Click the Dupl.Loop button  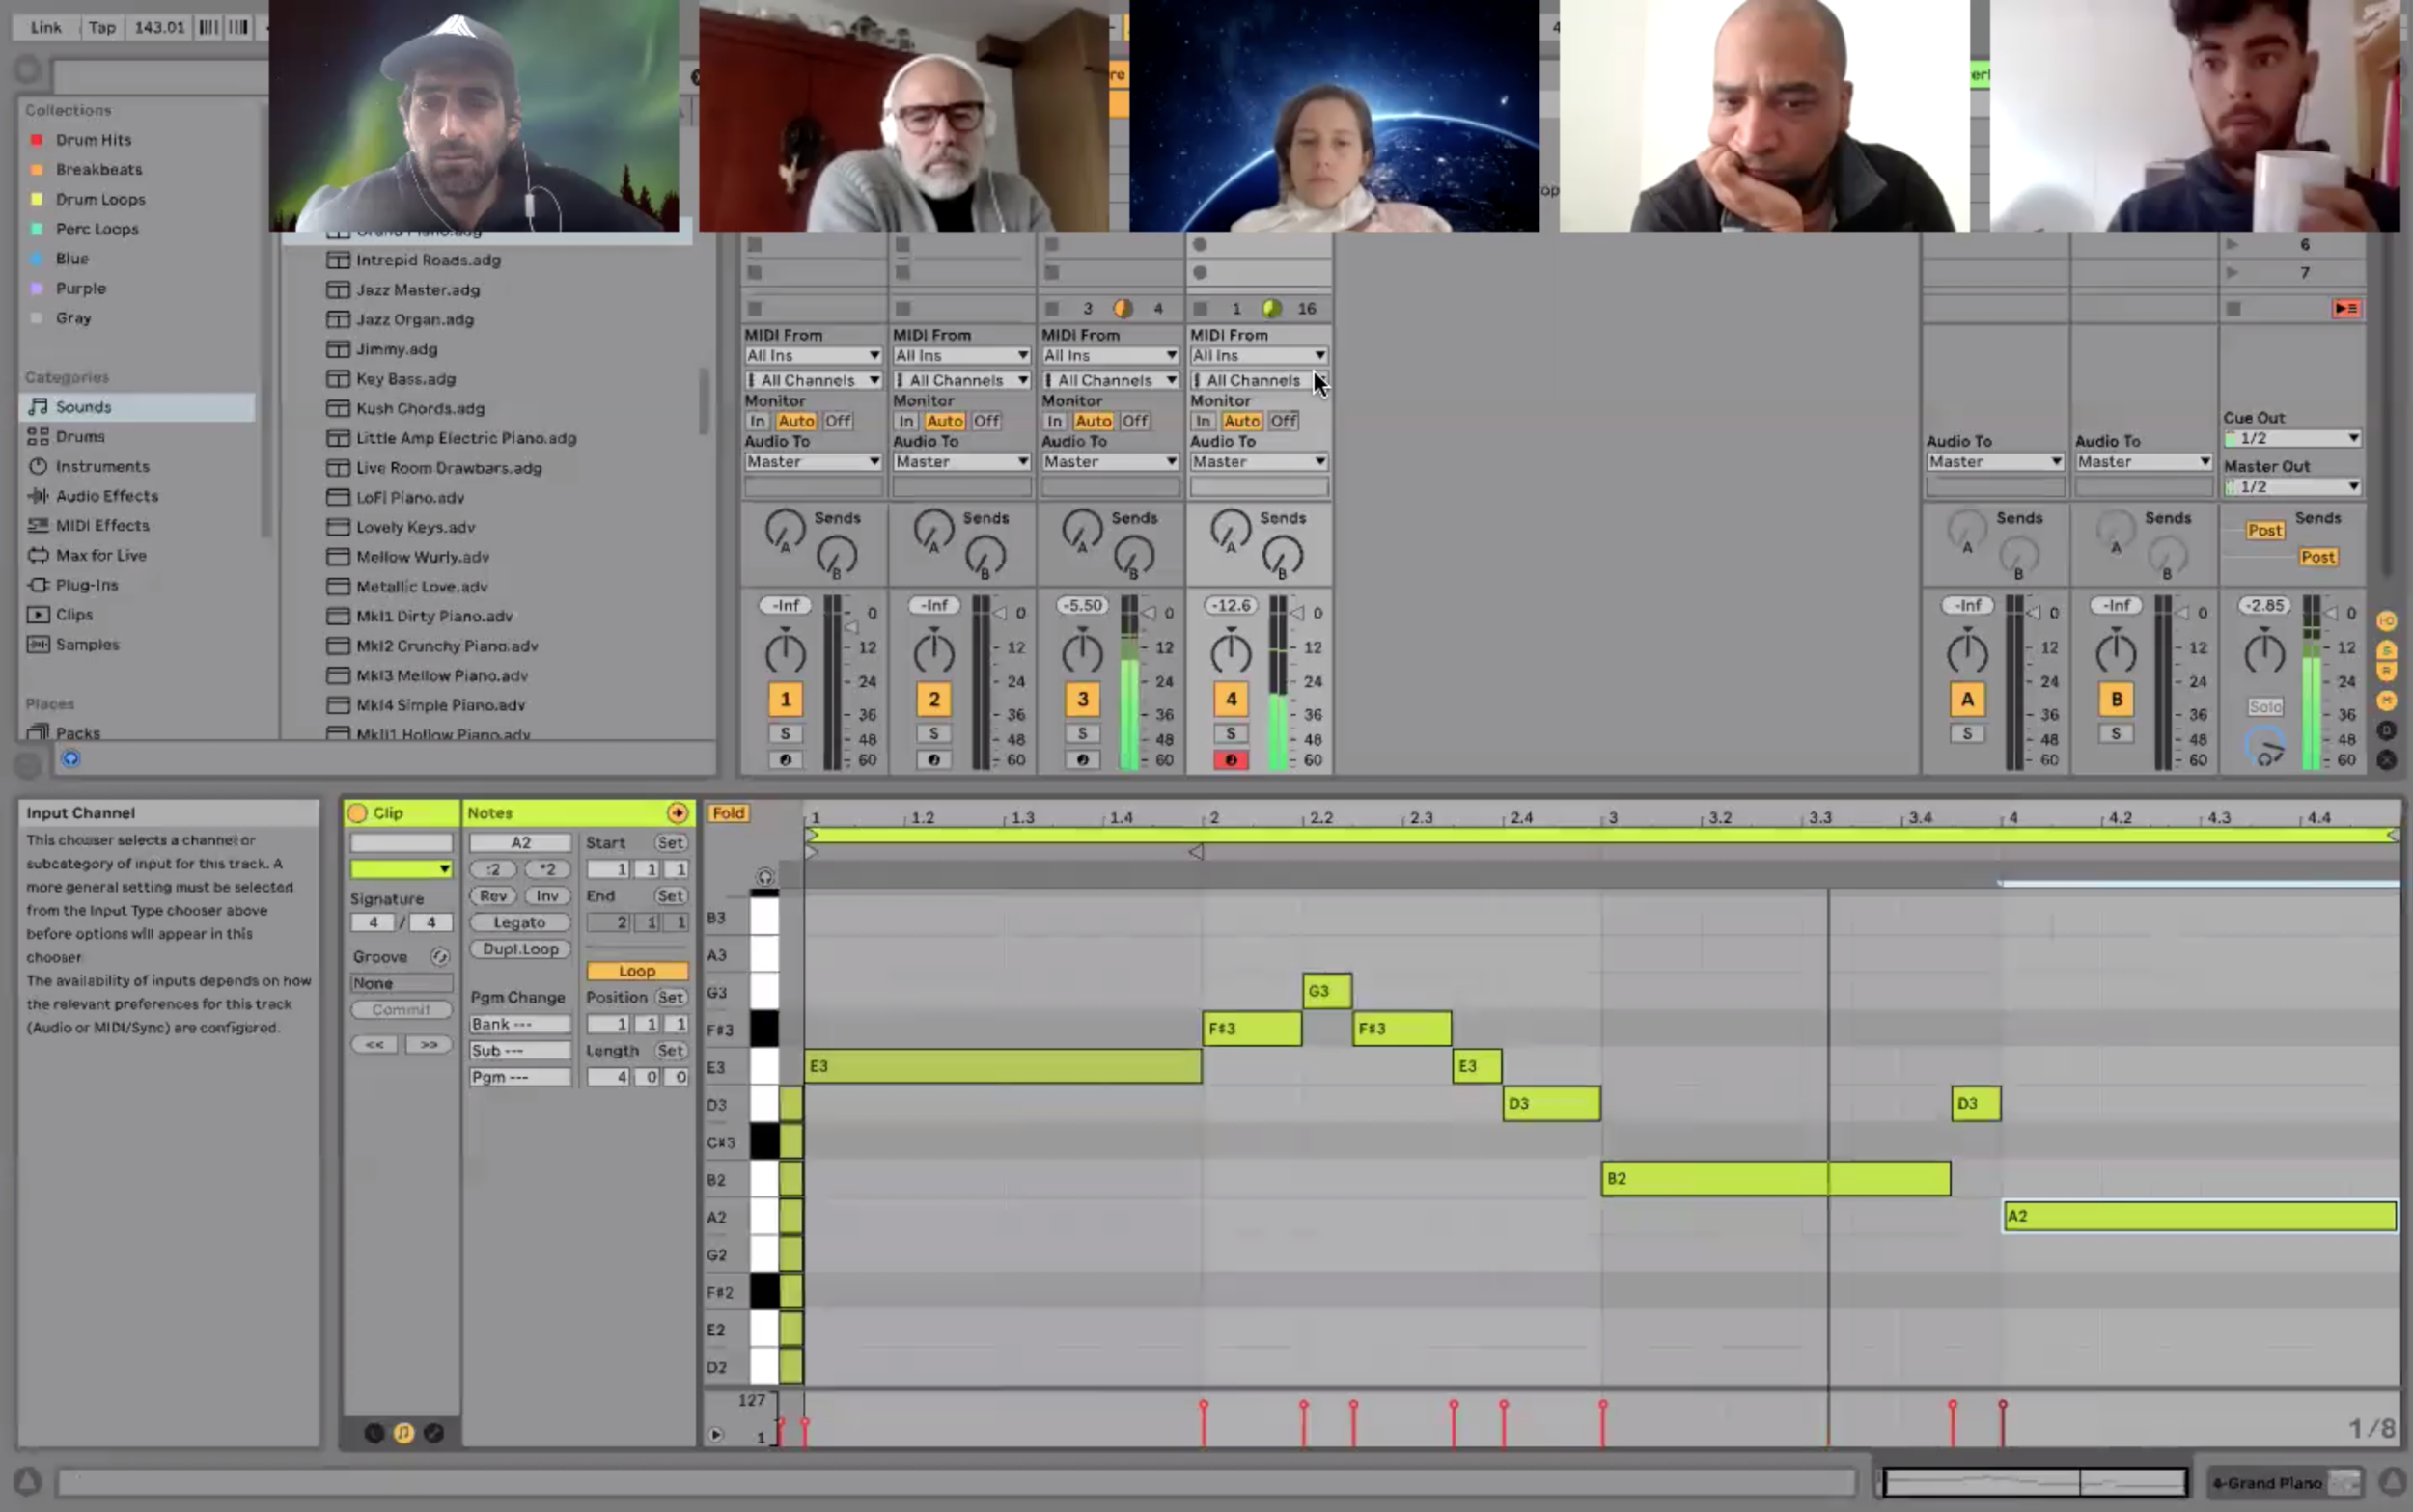point(520,950)
